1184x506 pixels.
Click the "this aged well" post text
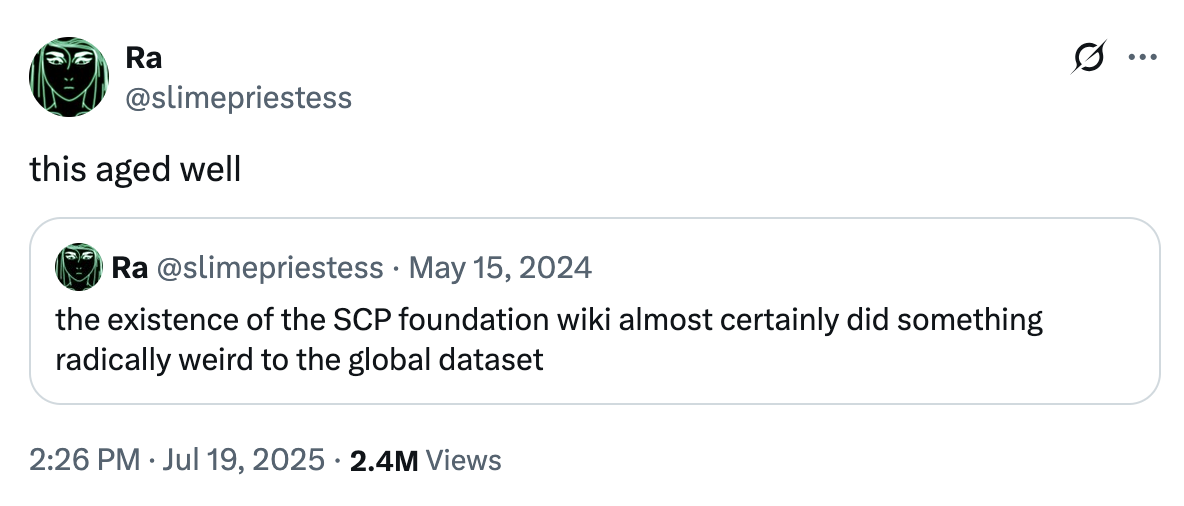pos(135,170)
